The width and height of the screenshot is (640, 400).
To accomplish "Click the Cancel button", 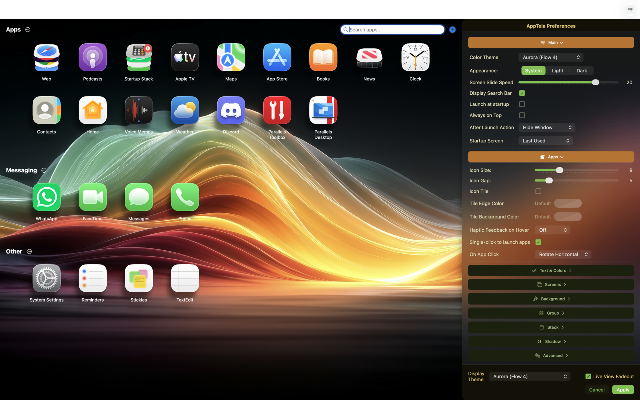I will click(596, 389).
